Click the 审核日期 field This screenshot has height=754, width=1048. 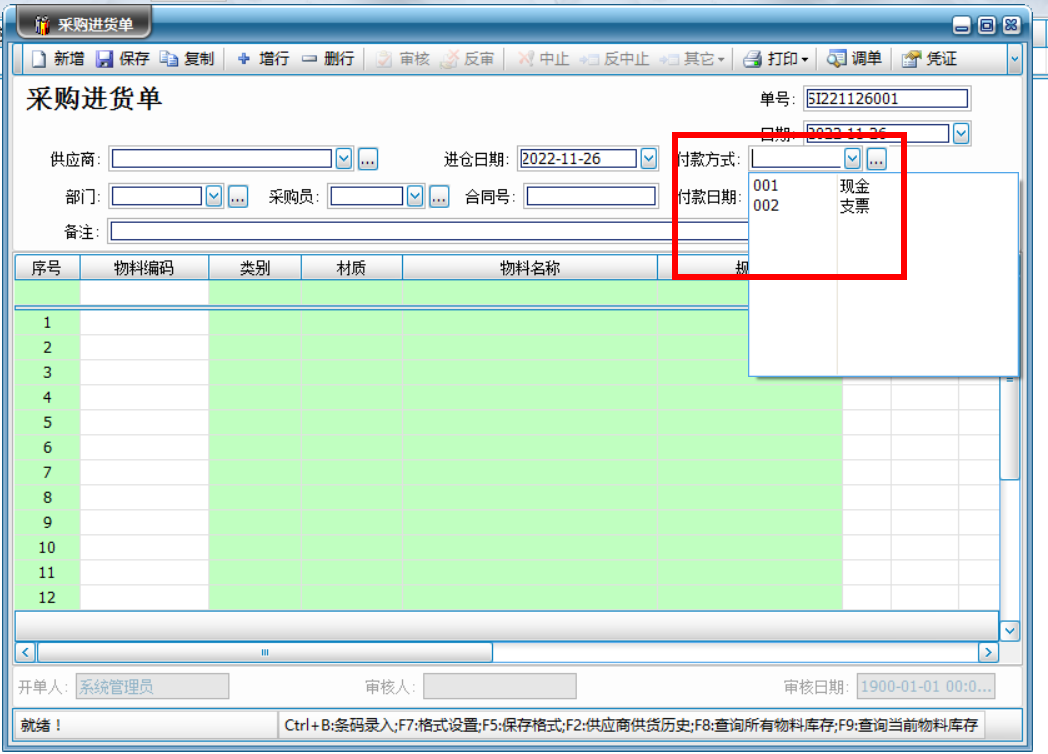[926, 686]
